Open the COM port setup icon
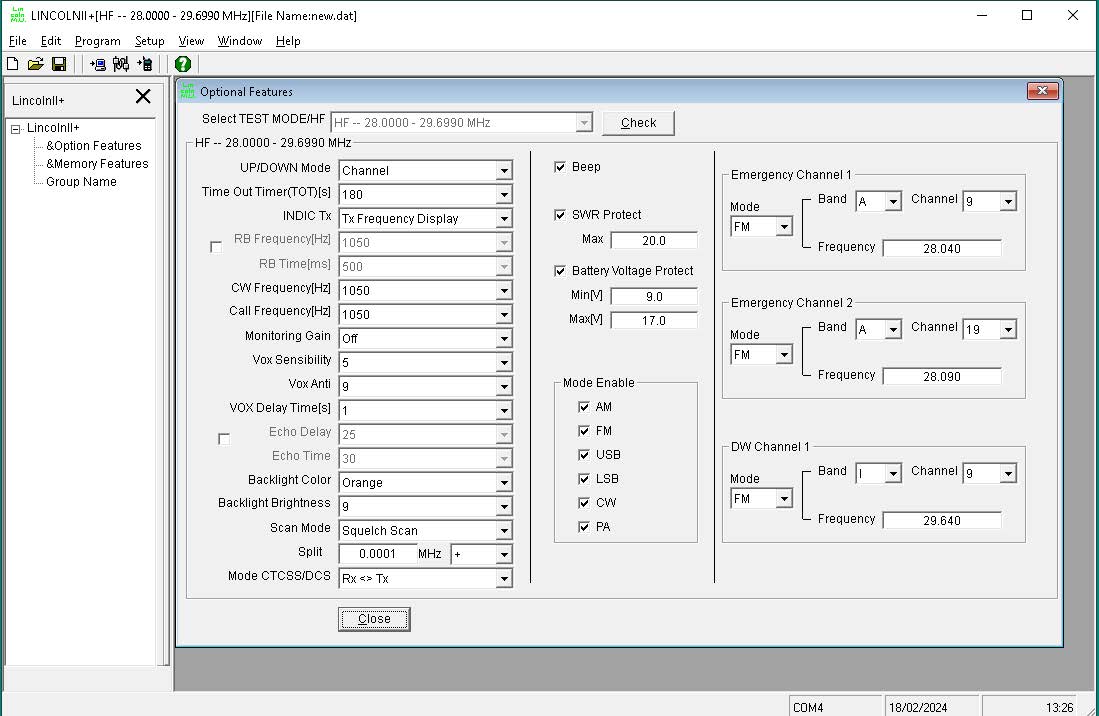The width and height of the screenshot is (1099, 716). coord(121,64)
